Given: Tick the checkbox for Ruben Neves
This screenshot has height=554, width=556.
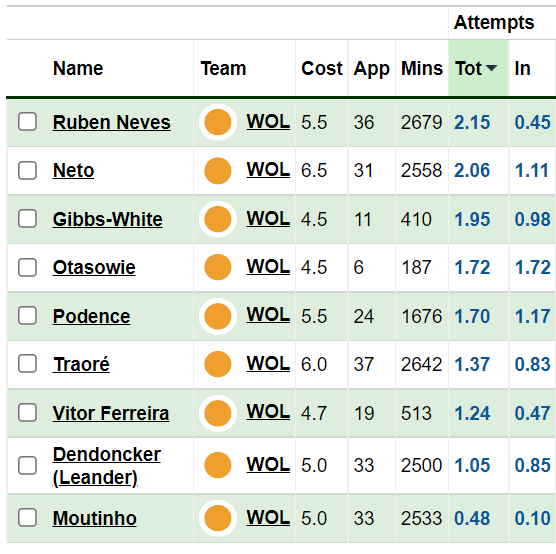Looking at the screenshot, I should pyautogui.click(x=27, y=122).
